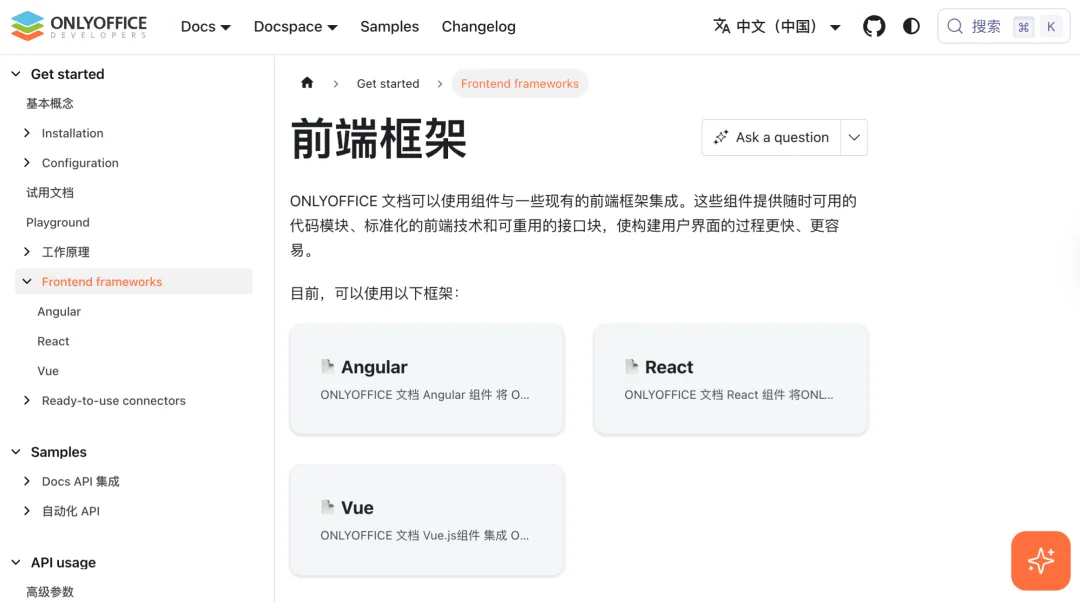Open the ONLYOFFICE Developers logo home link
1080x602 pixels.
[79, 26]
